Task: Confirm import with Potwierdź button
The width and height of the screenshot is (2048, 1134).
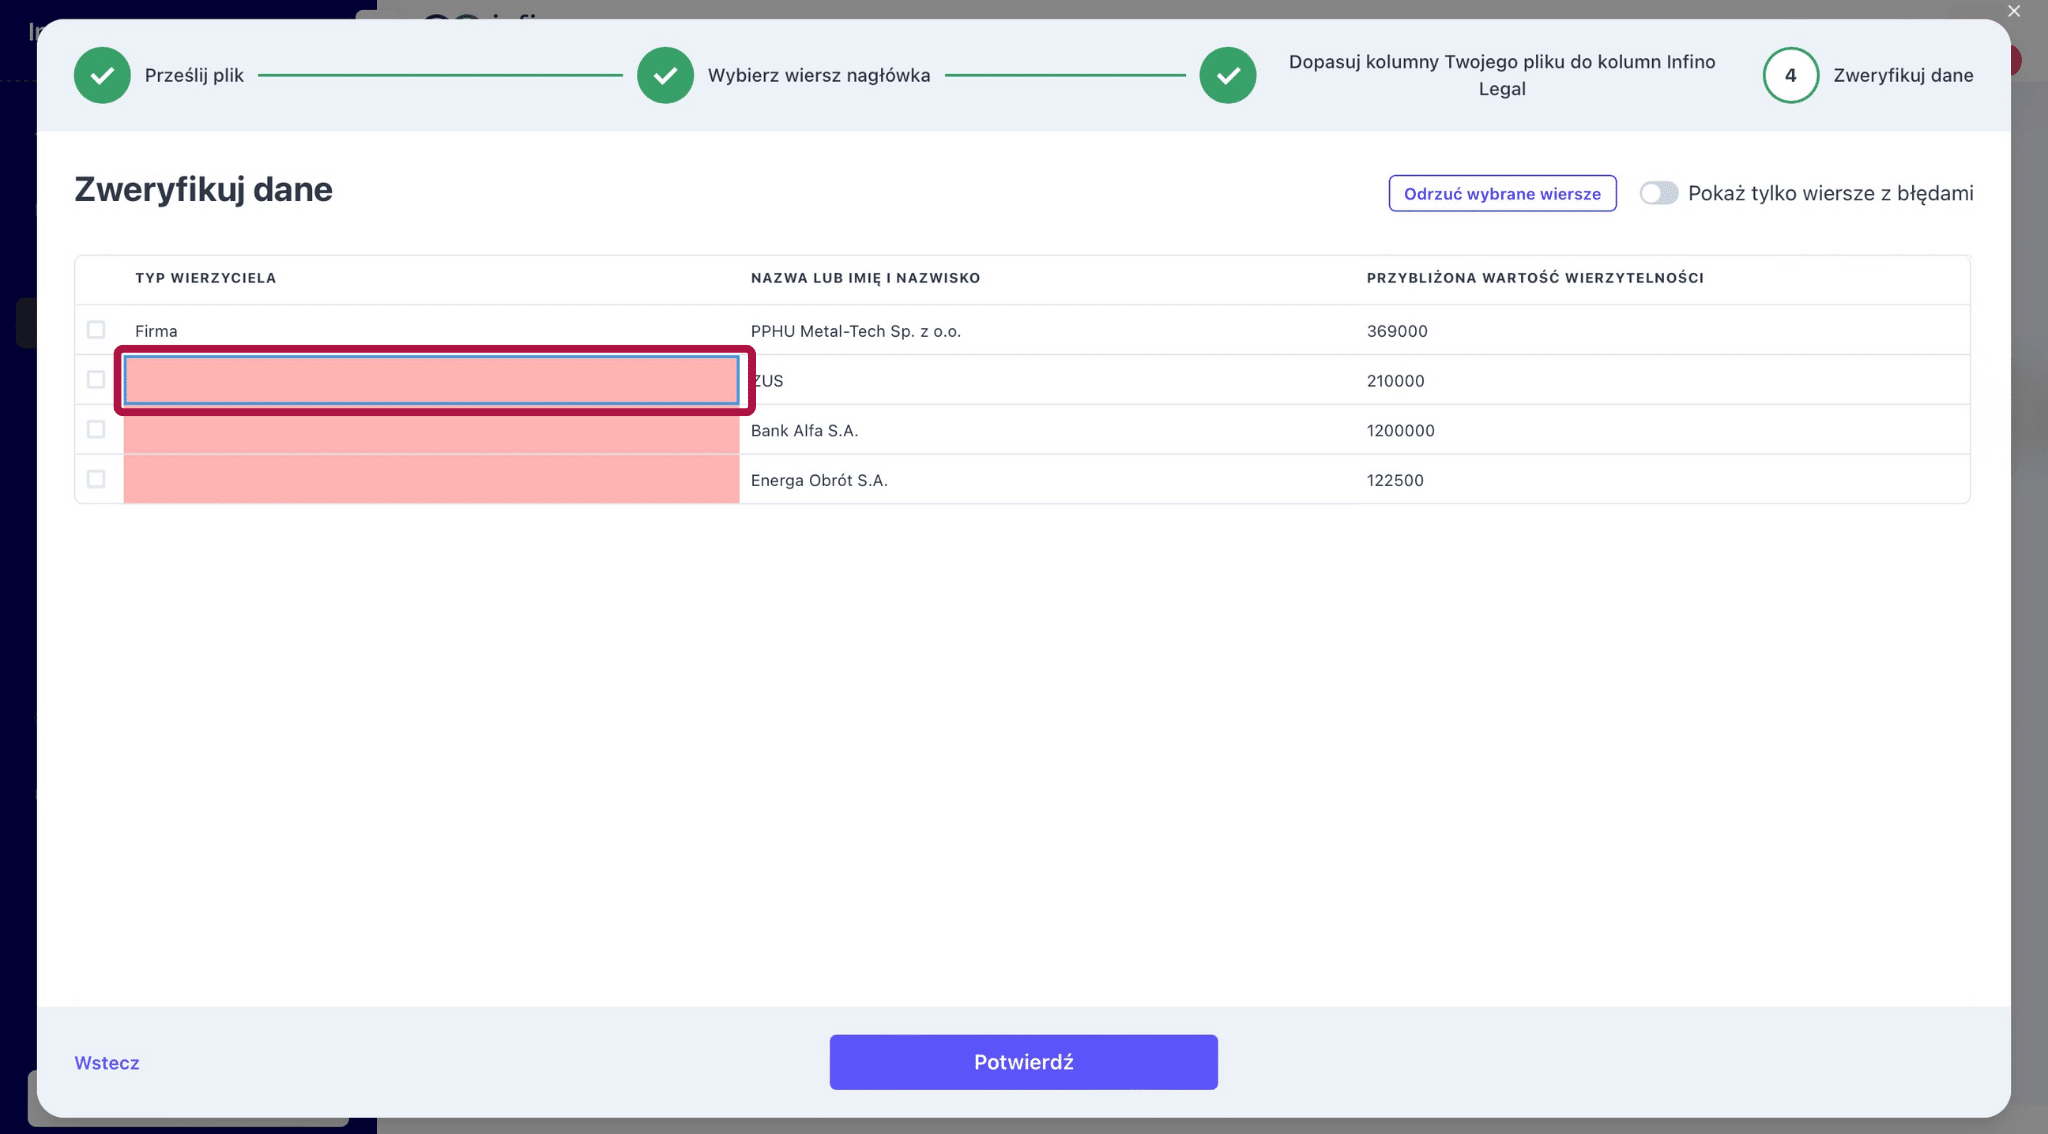Action: click(x=1023, y=1062)
